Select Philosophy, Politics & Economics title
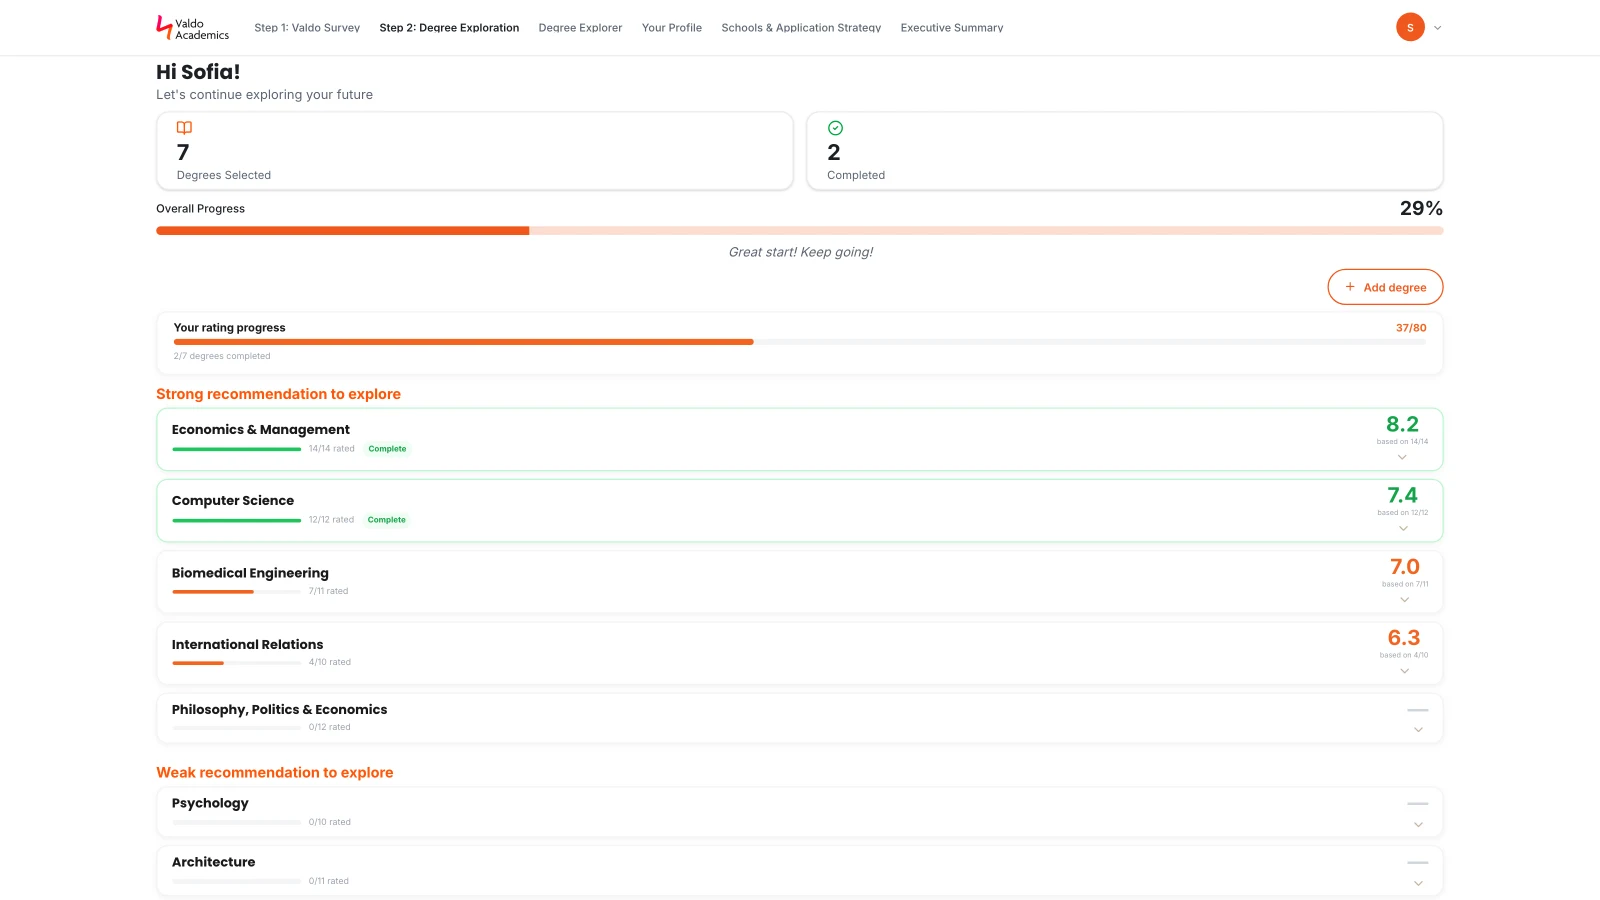The height and width of the screenshot is (900, 1600). click(x=279, y=710)
